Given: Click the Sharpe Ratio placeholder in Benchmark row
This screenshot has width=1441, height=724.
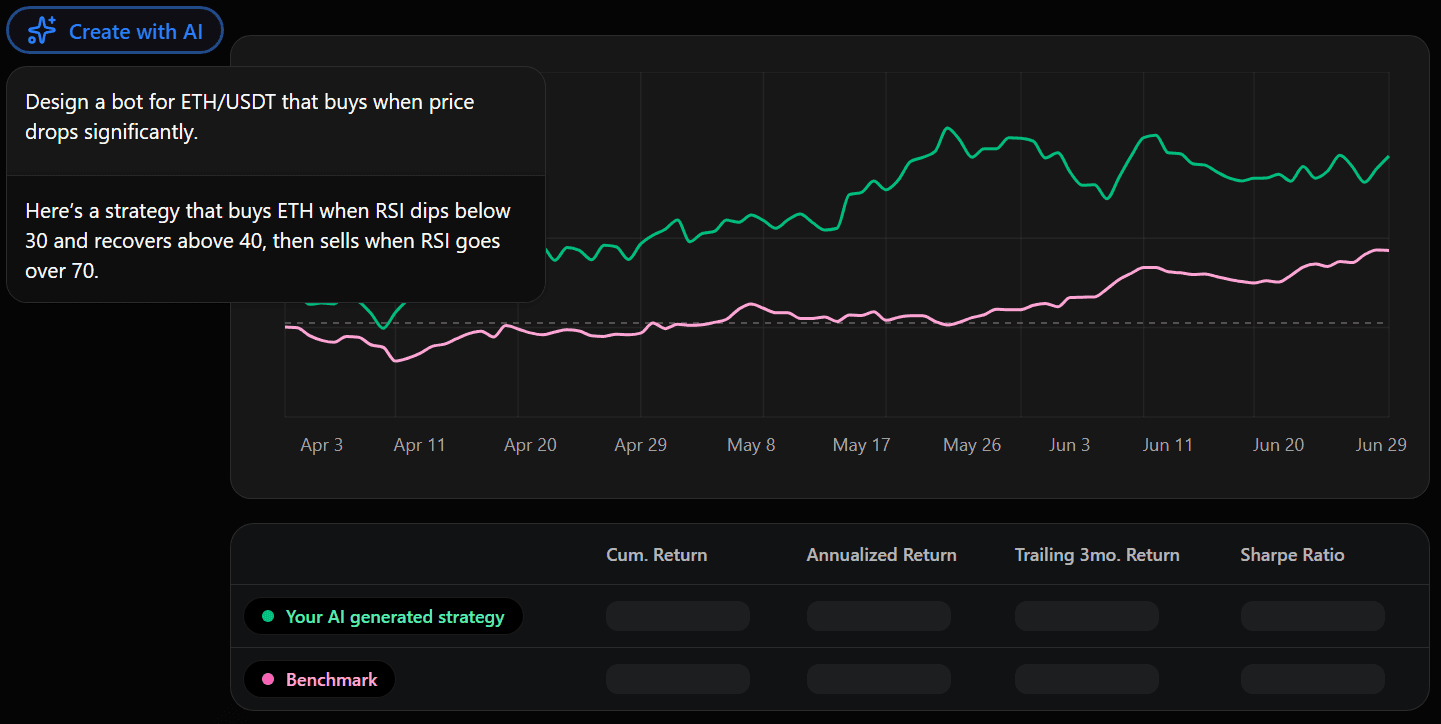Looking at the screenshot, I should pyautogui.click(x=1312, y=679).
